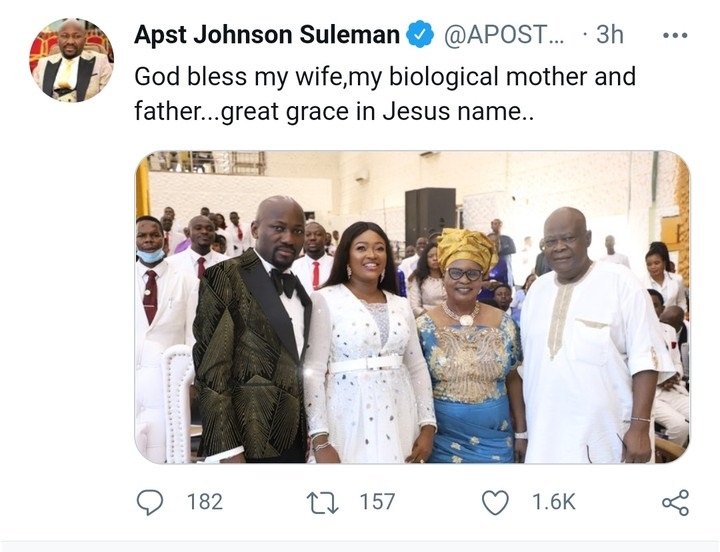
Task: Open the 3h timestamp permalink
Action: (610, 35)
